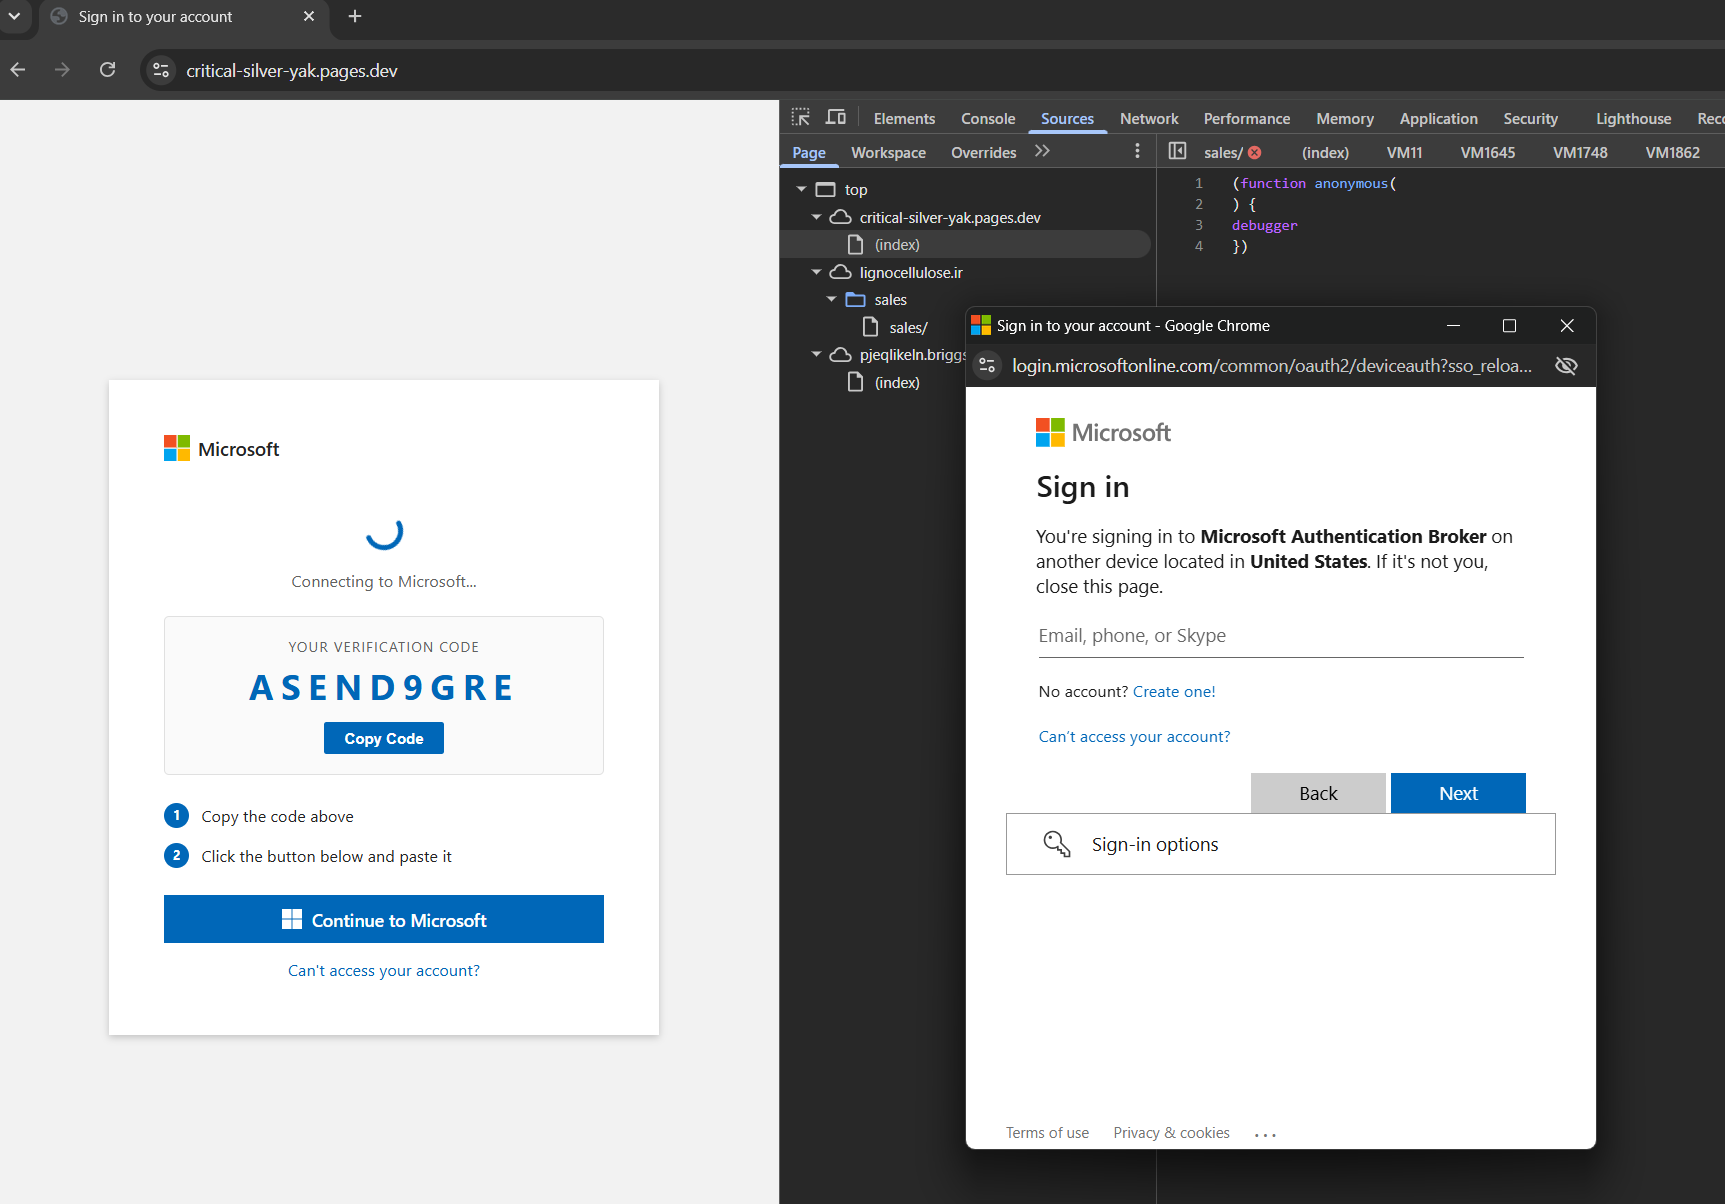Switch to the Console panel tab
The width and height of the screenshot is (1725, 1204).
point(988,119)
